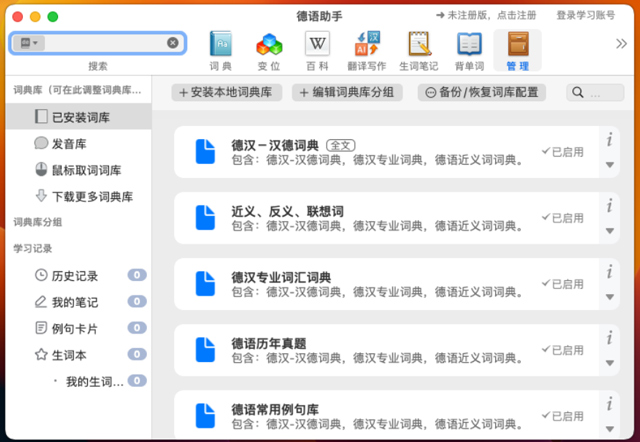Image resolution: width=640 pixels, height=442 pixels.
Task: Open 下载更多词典库 in the sidebar
Action: tap(79, 196)
